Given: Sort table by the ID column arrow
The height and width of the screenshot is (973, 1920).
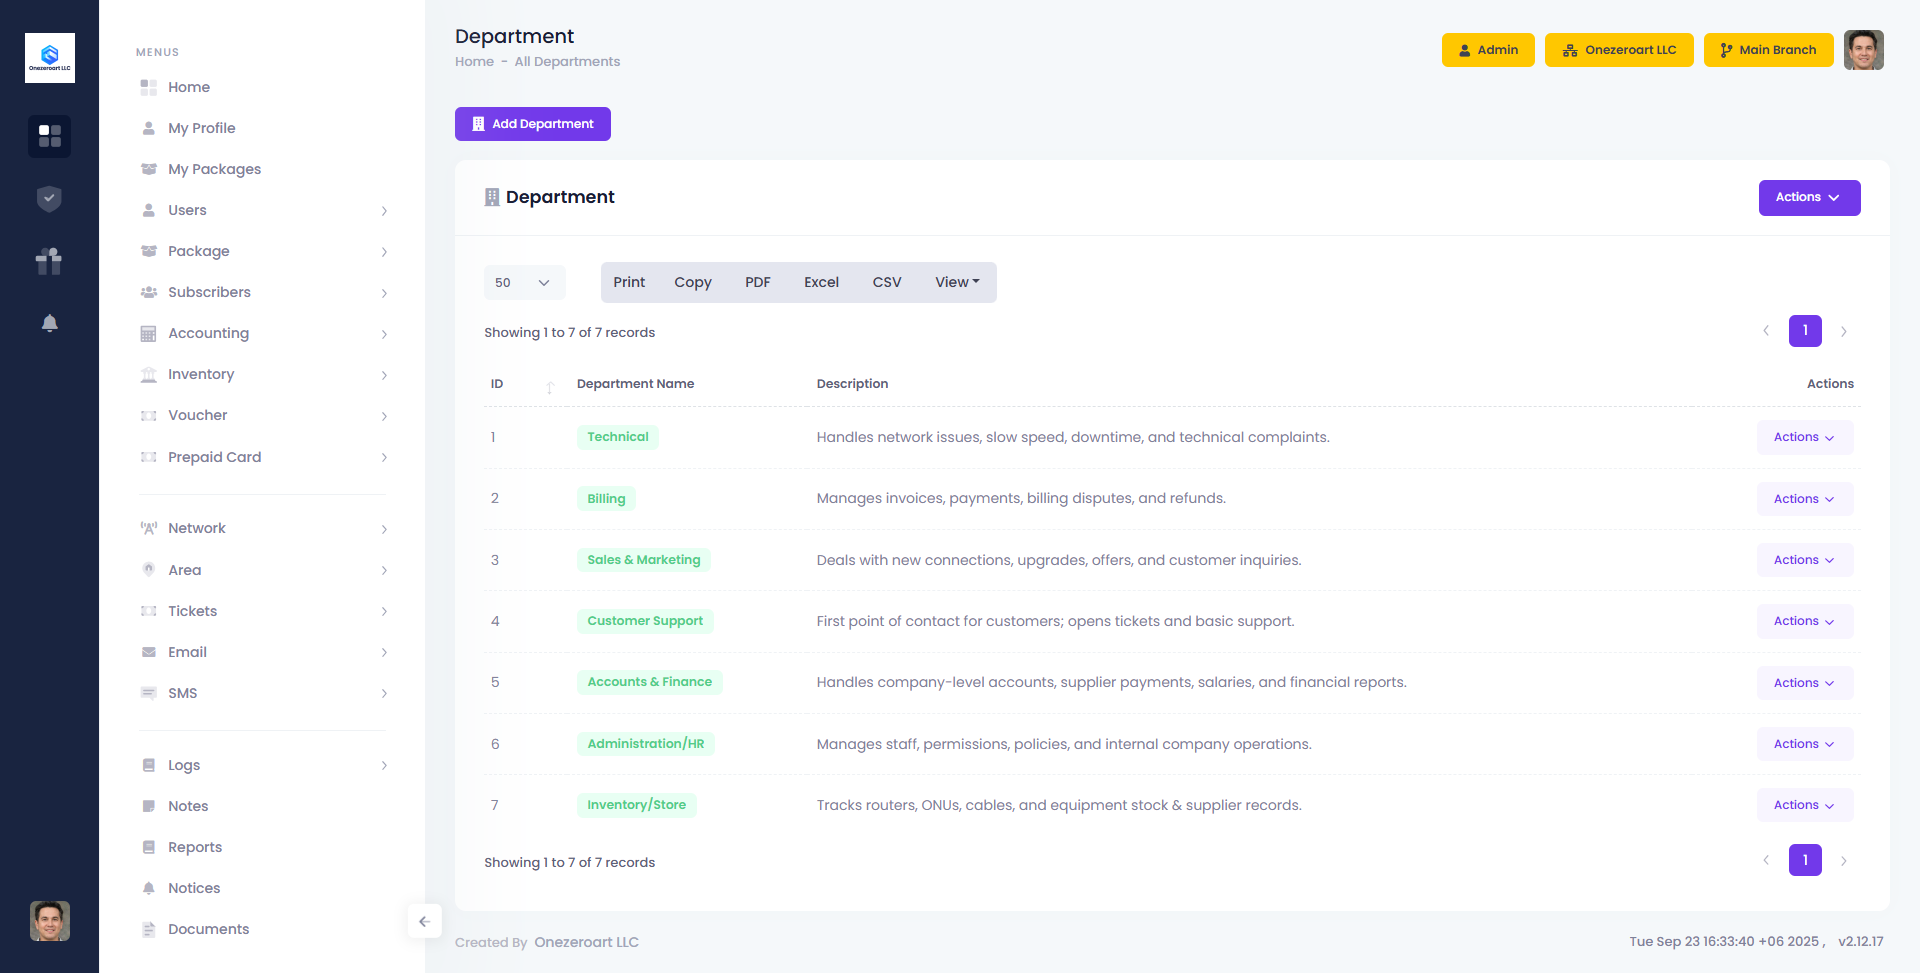Looking at the screenshot, I should (549, 386).
